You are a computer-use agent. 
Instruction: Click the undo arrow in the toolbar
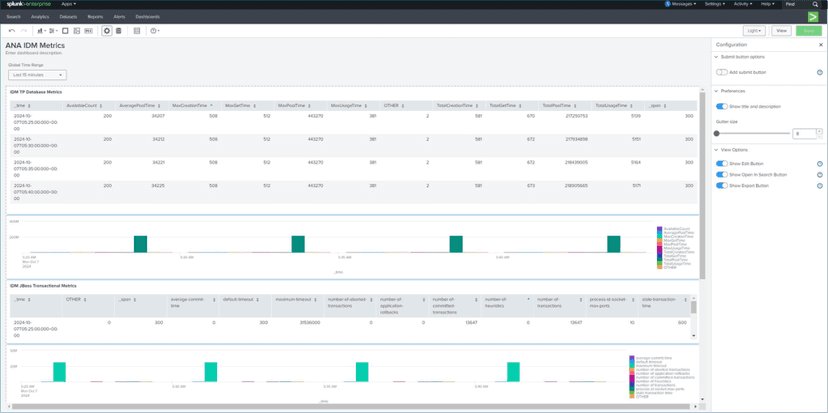tap(11, 31)
